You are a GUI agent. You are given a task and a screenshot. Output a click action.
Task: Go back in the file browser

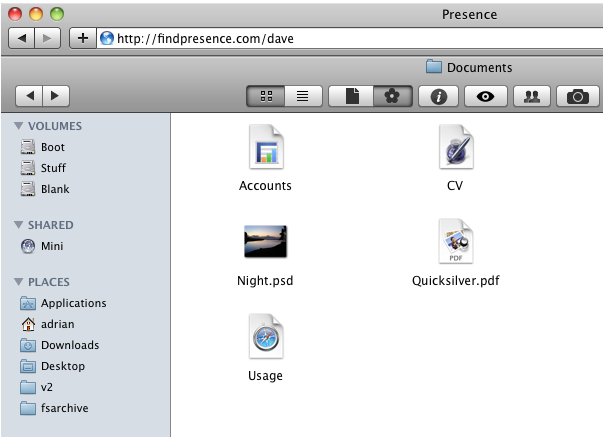[29, 96]
